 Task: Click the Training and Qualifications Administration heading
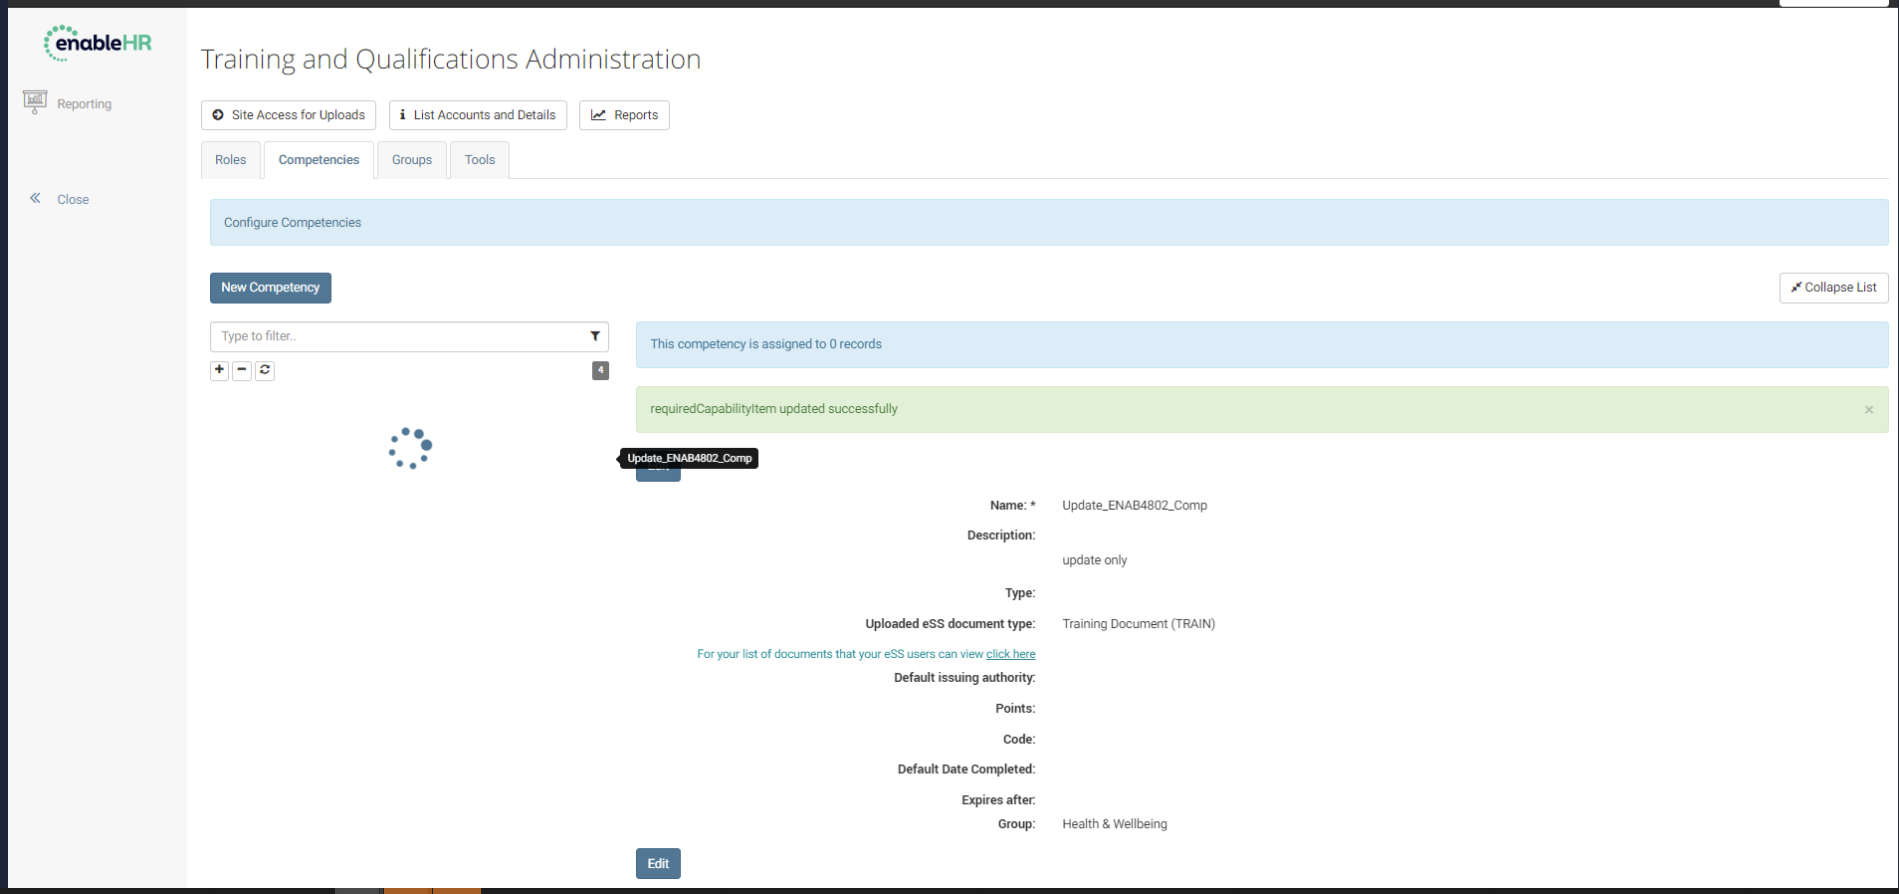(451, 59)
